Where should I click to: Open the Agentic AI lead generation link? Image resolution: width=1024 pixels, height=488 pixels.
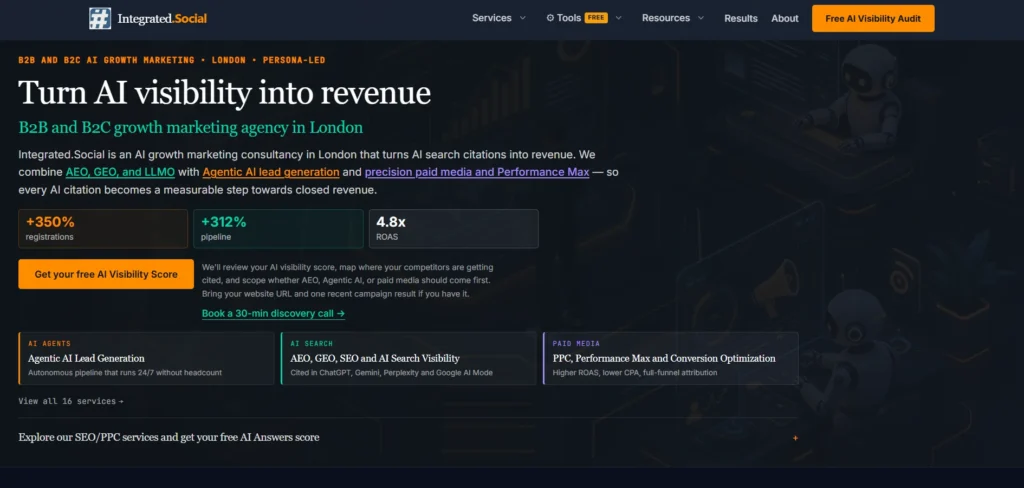coord(271,172)
